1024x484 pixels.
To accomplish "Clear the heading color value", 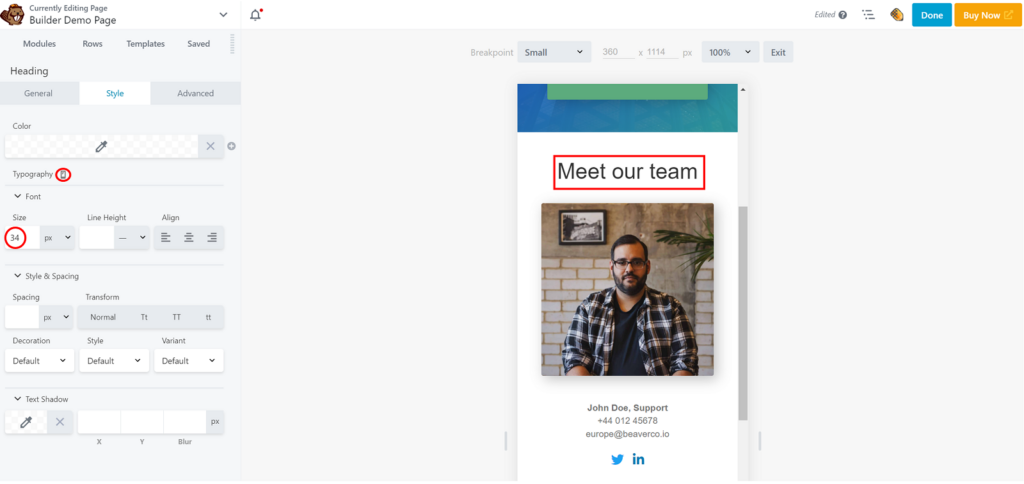I will coord(210,146).
